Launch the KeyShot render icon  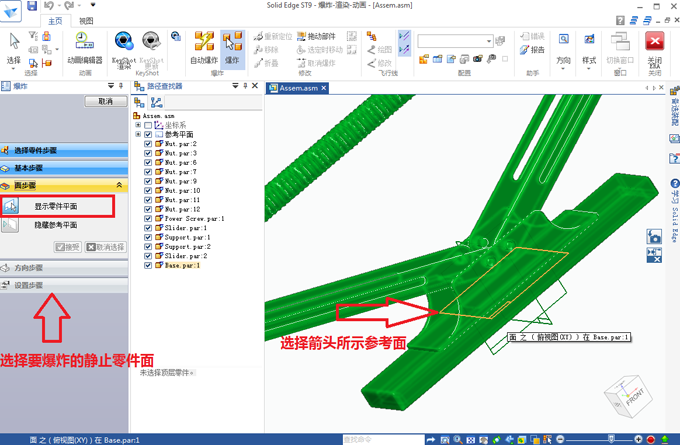tap(124, 46)
